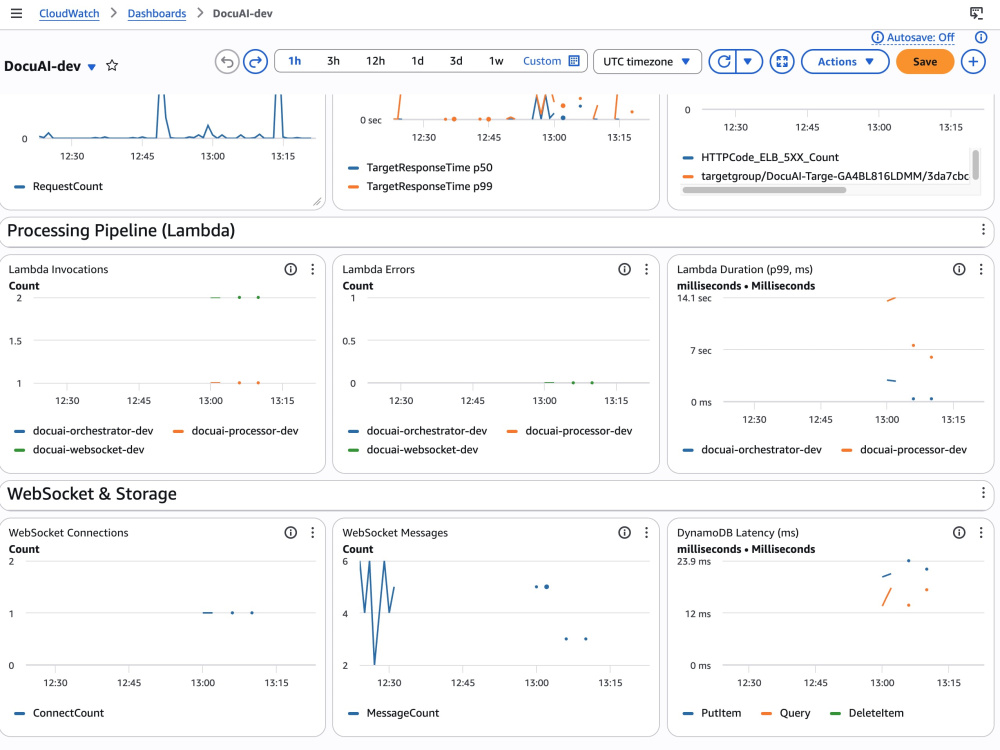Select the 3d time range
Screen dimensions: 1000x750
click(x=456, y=61)
